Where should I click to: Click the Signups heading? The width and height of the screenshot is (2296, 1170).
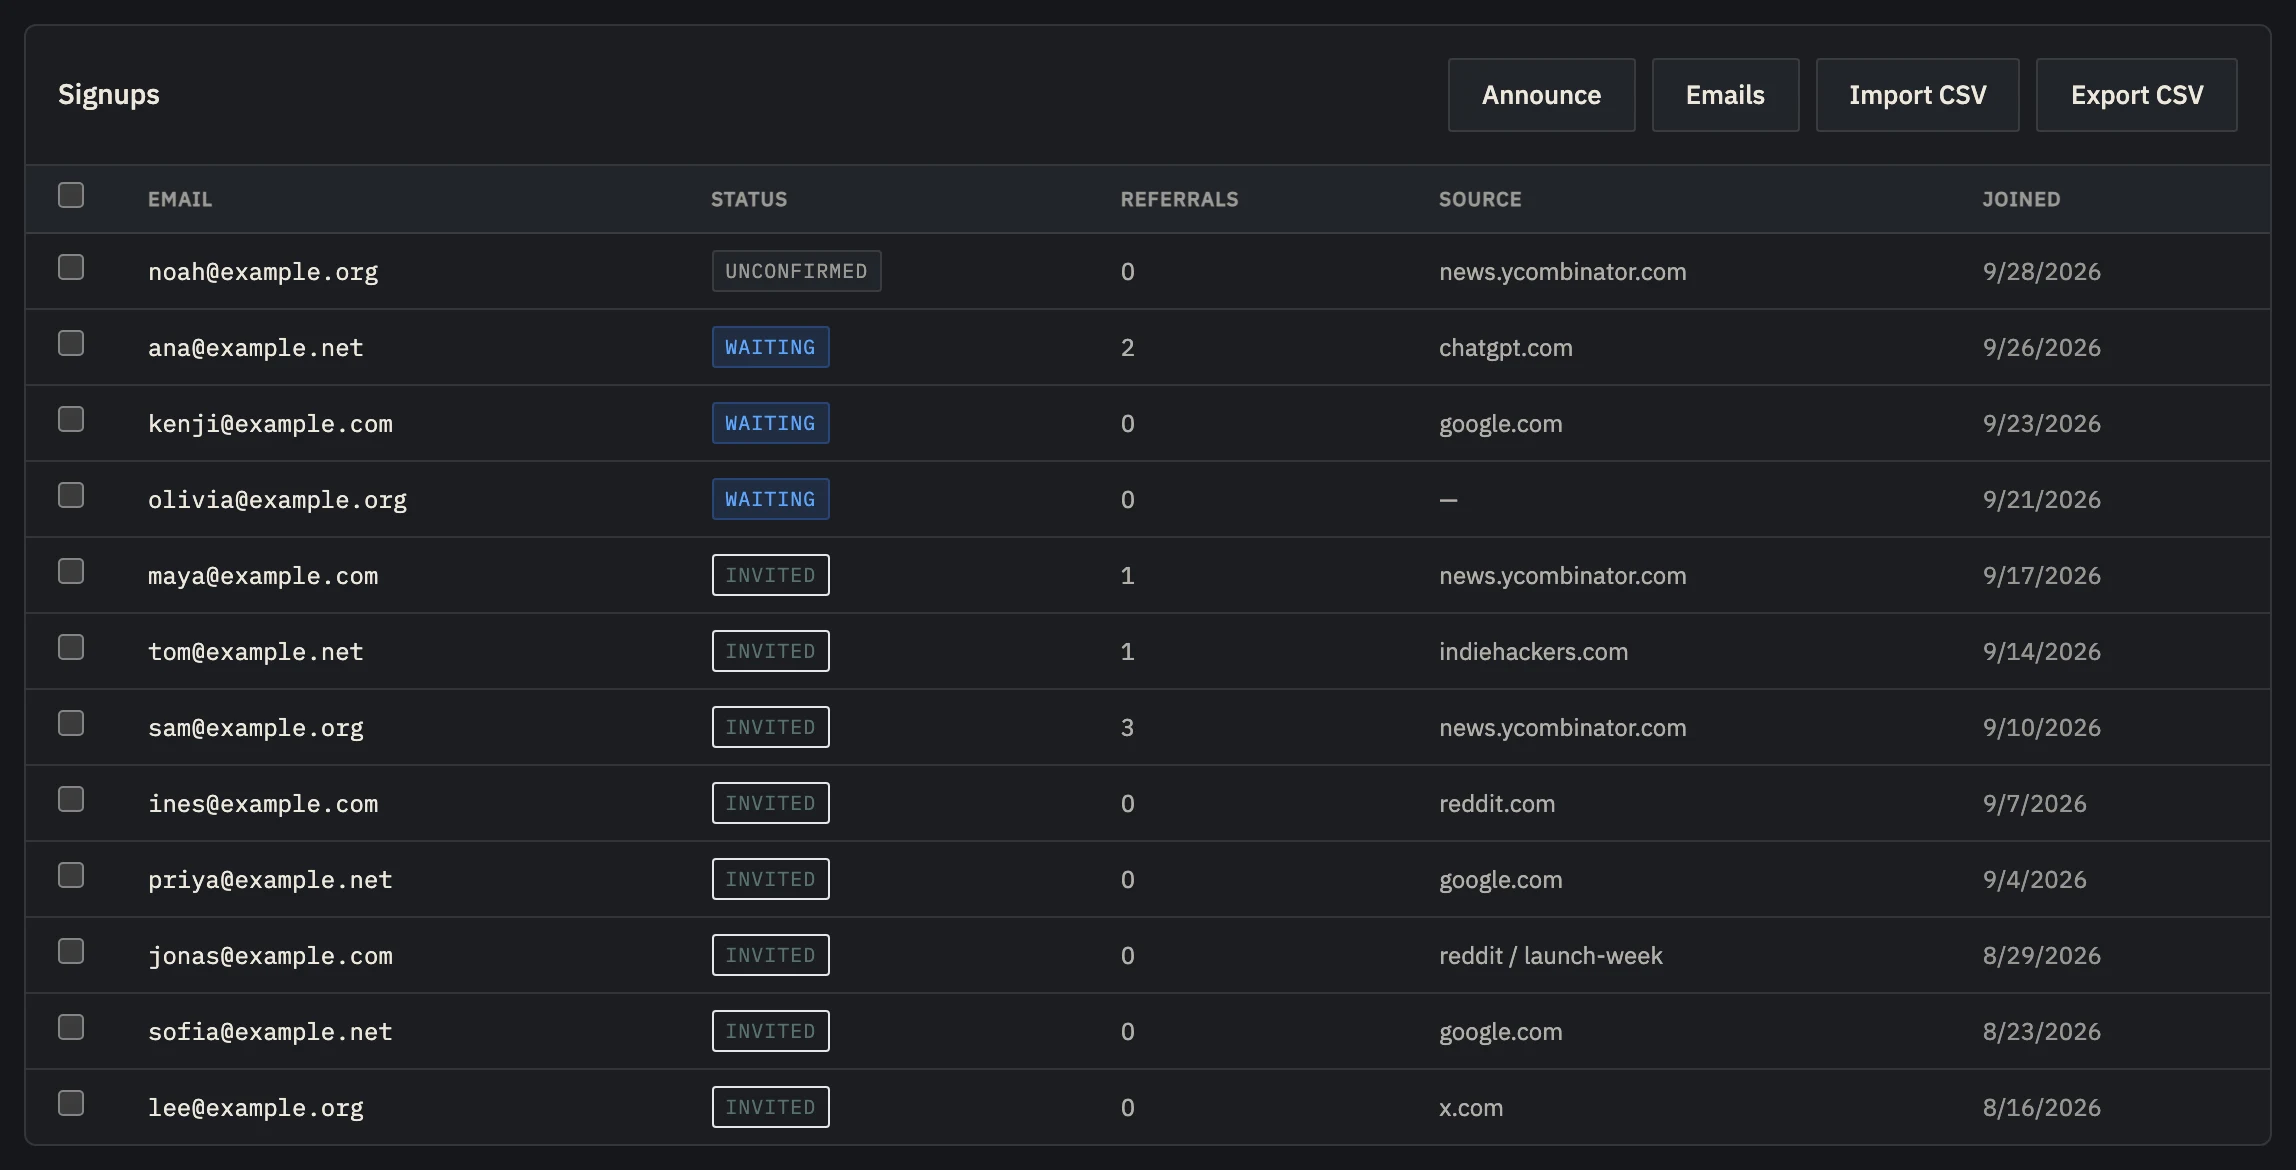point(108,95)
